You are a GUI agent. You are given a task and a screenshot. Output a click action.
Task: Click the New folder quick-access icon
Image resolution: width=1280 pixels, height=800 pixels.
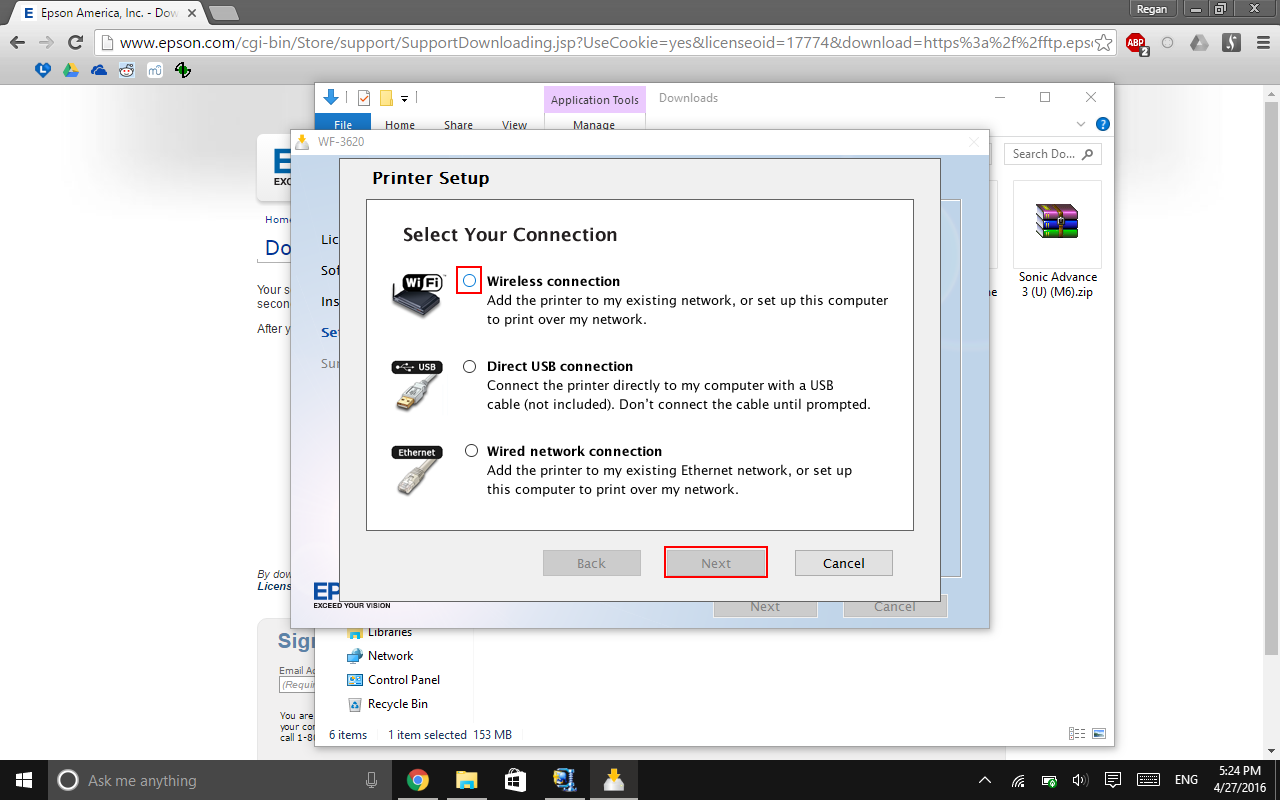(x=386, y=98)
